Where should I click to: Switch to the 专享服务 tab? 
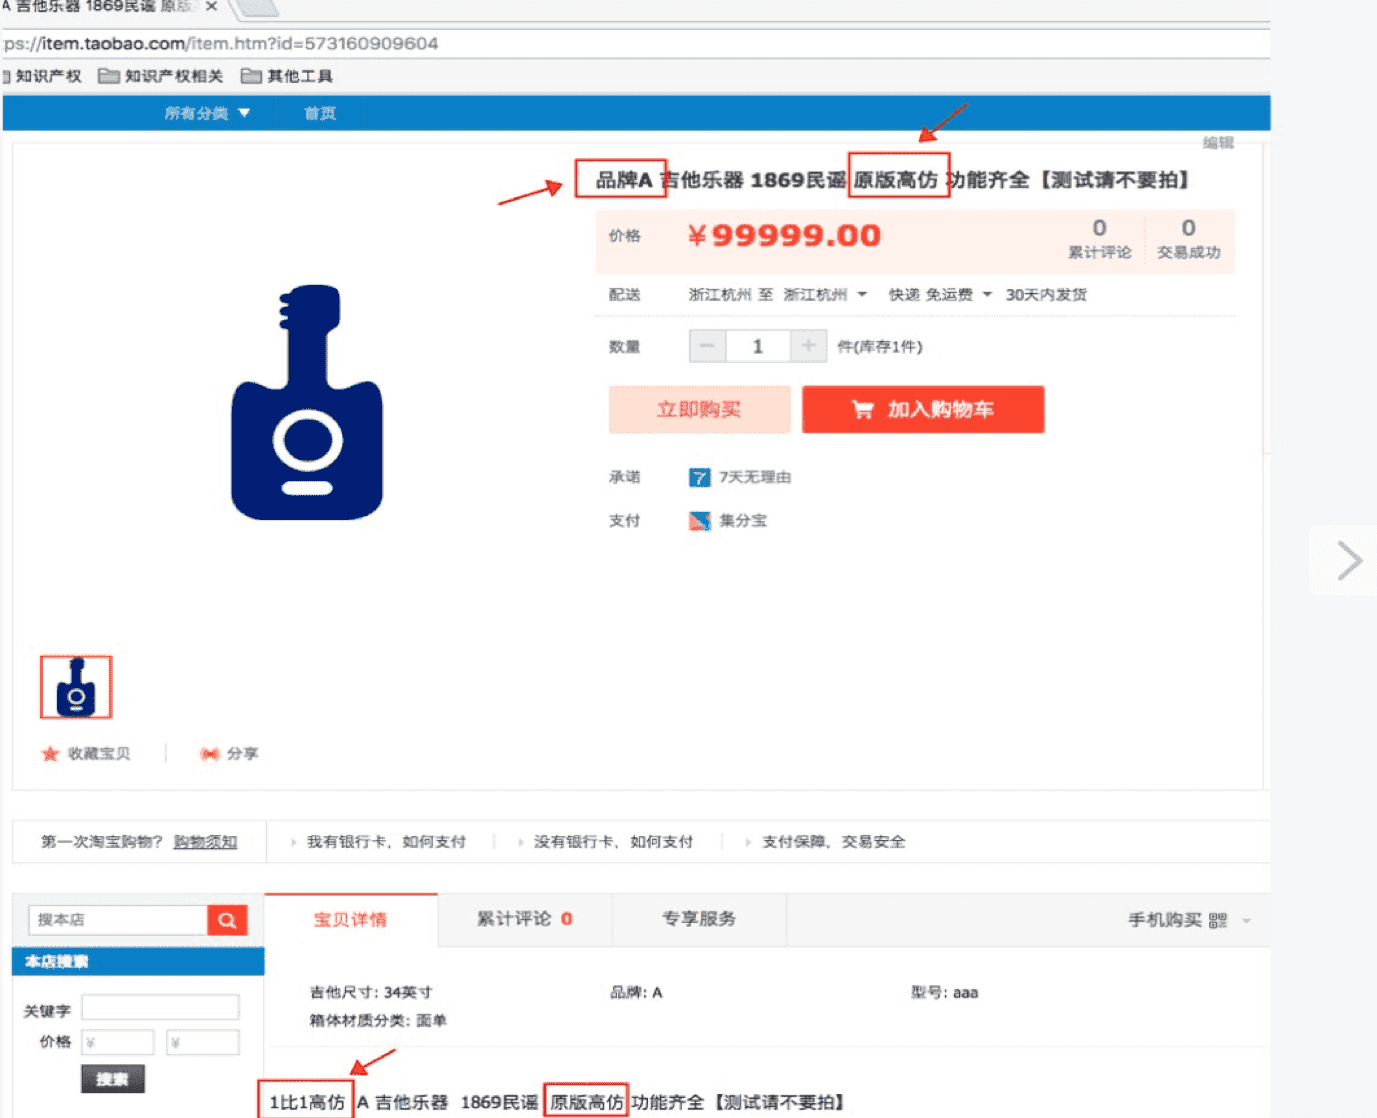[x=699, y=919]
